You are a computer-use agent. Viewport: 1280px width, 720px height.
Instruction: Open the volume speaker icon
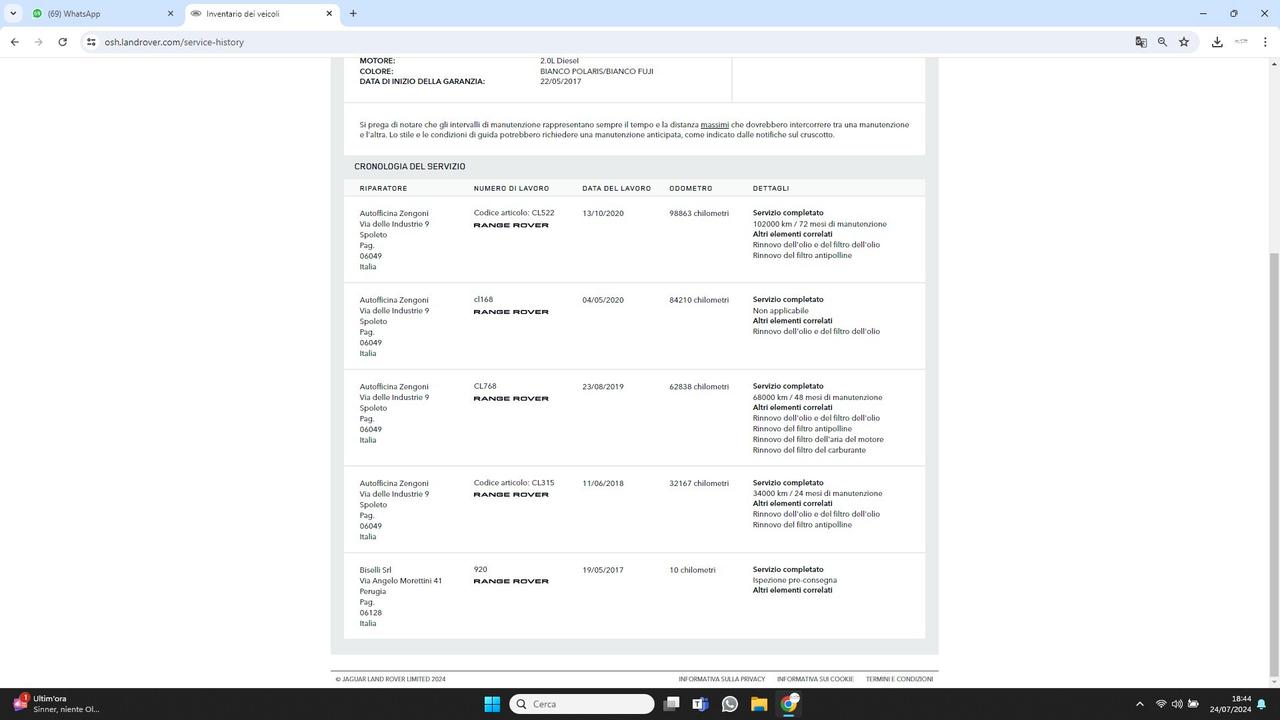pos(1177,704)
